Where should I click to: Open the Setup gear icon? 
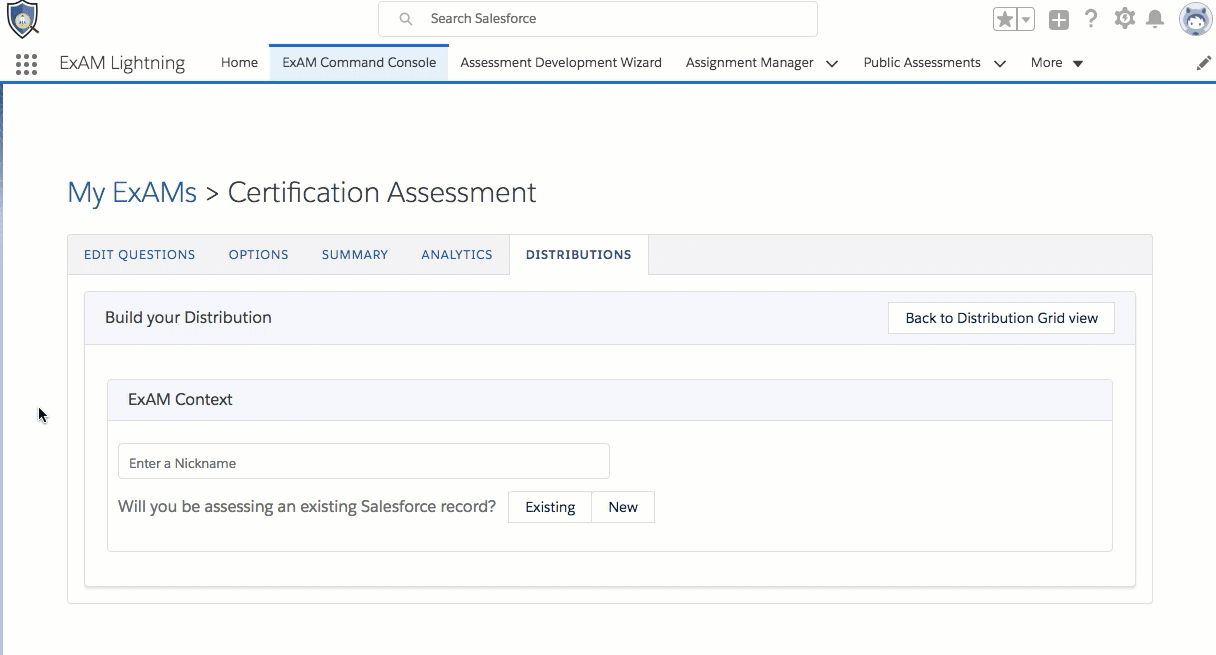click(1125, 18)
